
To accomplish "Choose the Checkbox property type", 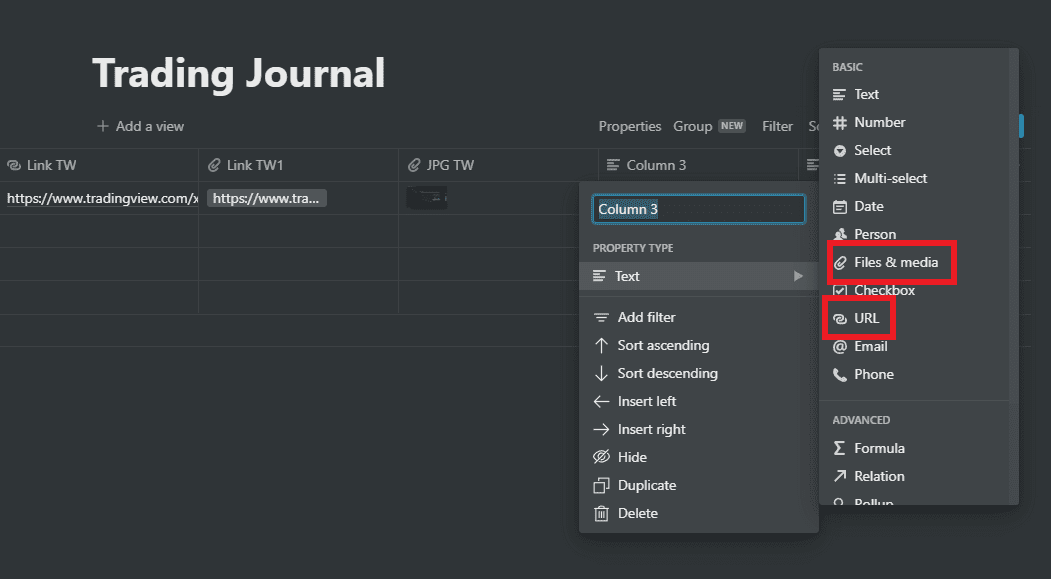I will click(x=884, y=290).
